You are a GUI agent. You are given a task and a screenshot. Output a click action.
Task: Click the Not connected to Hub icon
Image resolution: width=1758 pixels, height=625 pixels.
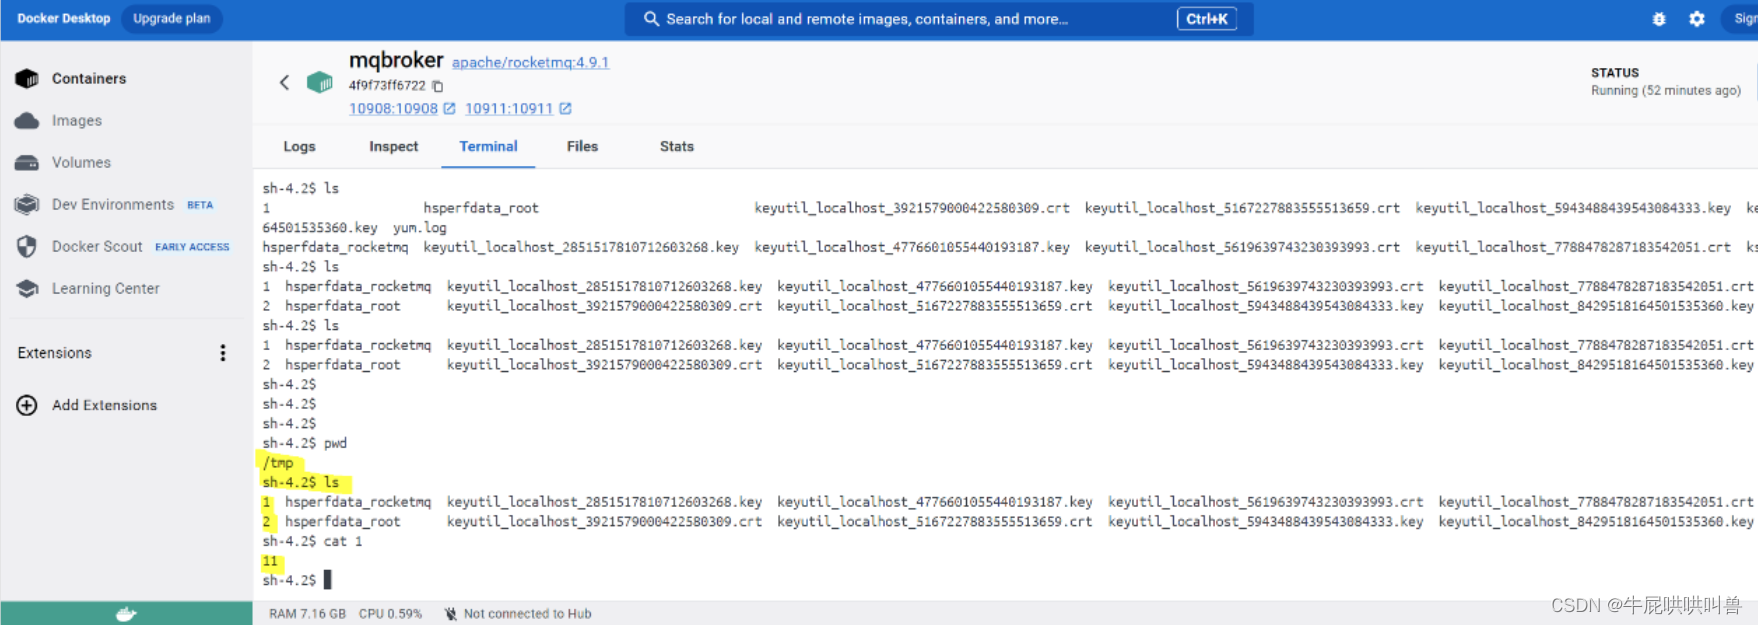click(451, 614)
